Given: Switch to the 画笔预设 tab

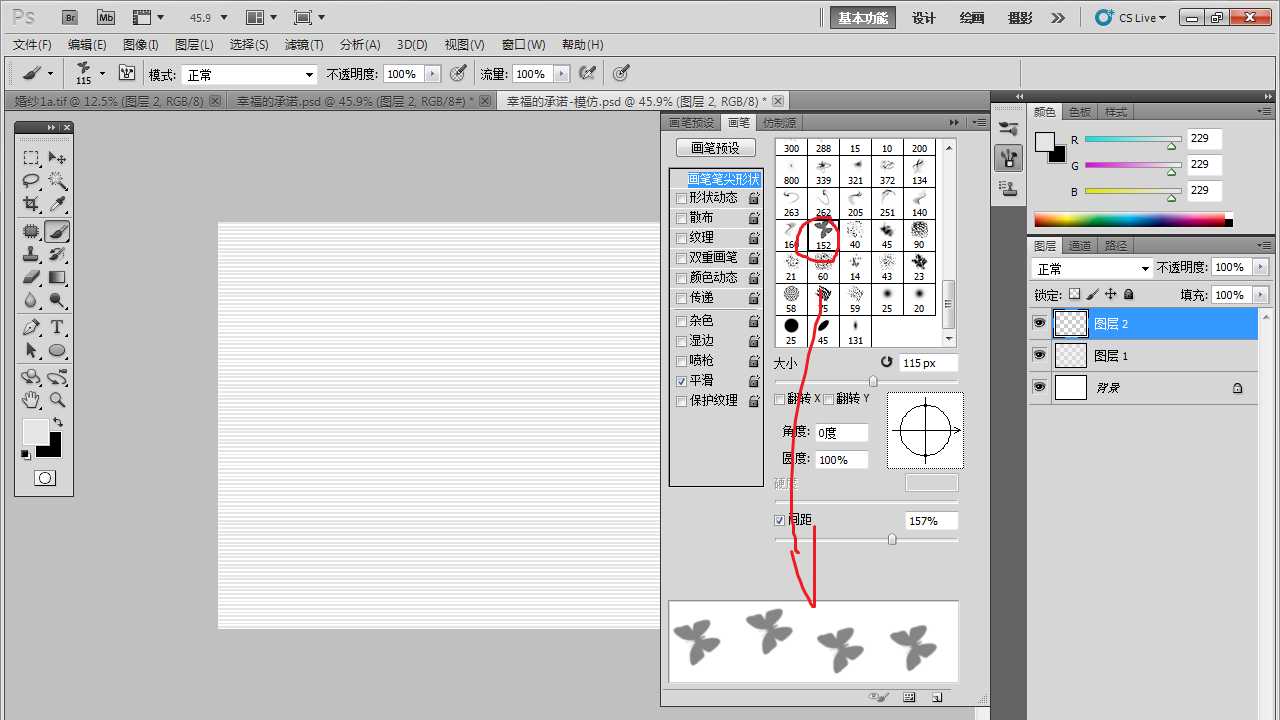Looking at the screenshot, I should (691, 123).
